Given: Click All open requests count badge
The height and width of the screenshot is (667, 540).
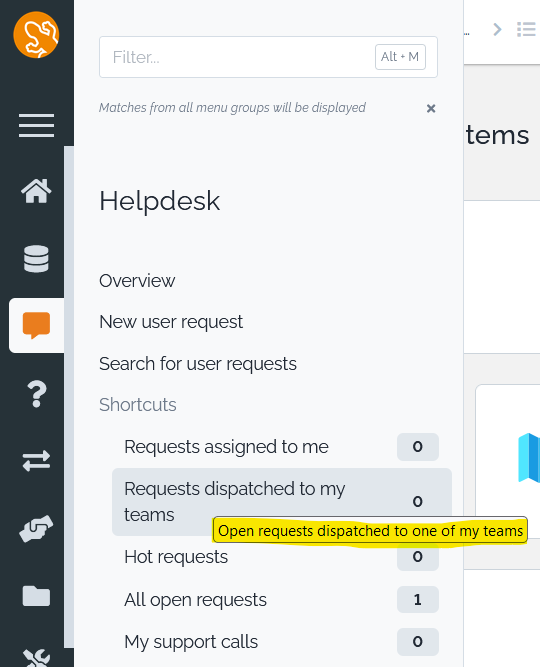Looking at the screenshot, I should point(417,599).
